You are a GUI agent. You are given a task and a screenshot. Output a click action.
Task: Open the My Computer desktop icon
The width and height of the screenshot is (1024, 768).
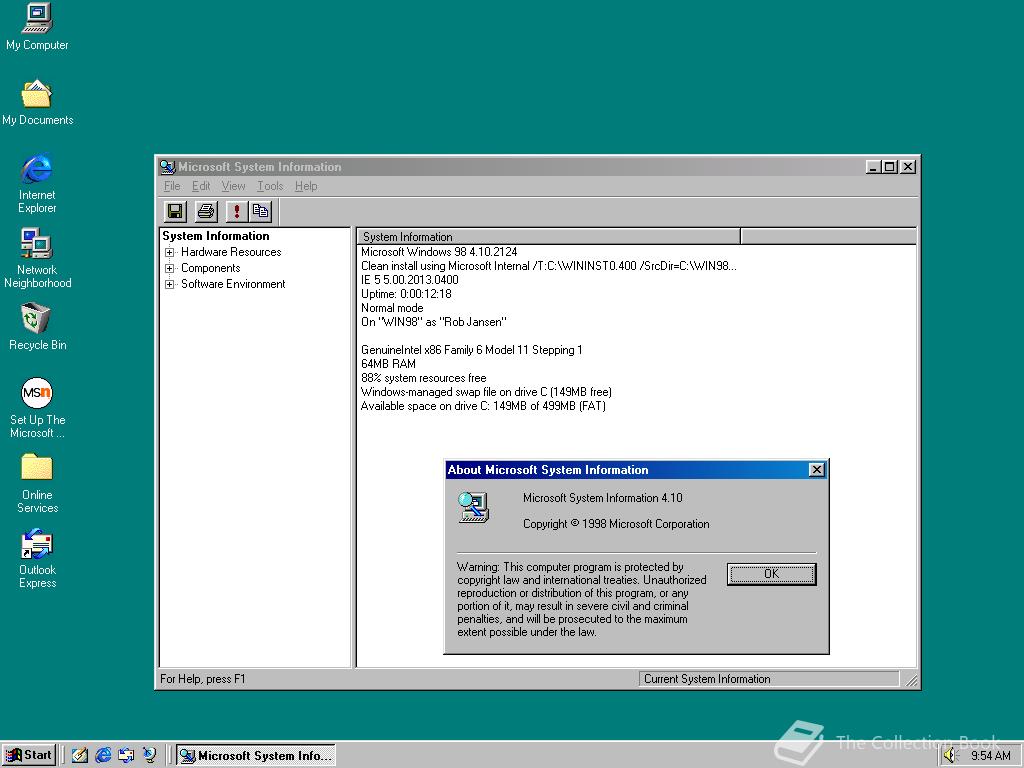37,27
